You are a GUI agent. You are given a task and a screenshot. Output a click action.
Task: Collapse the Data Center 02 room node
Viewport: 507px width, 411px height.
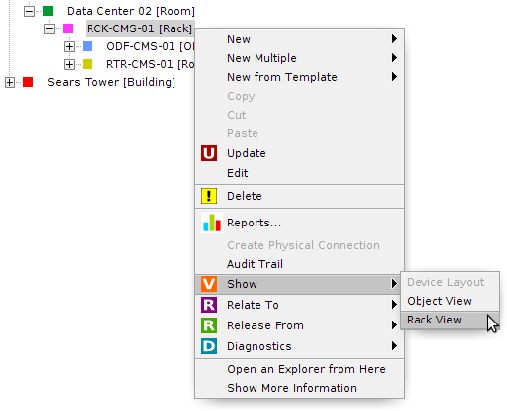coord(29,11)
